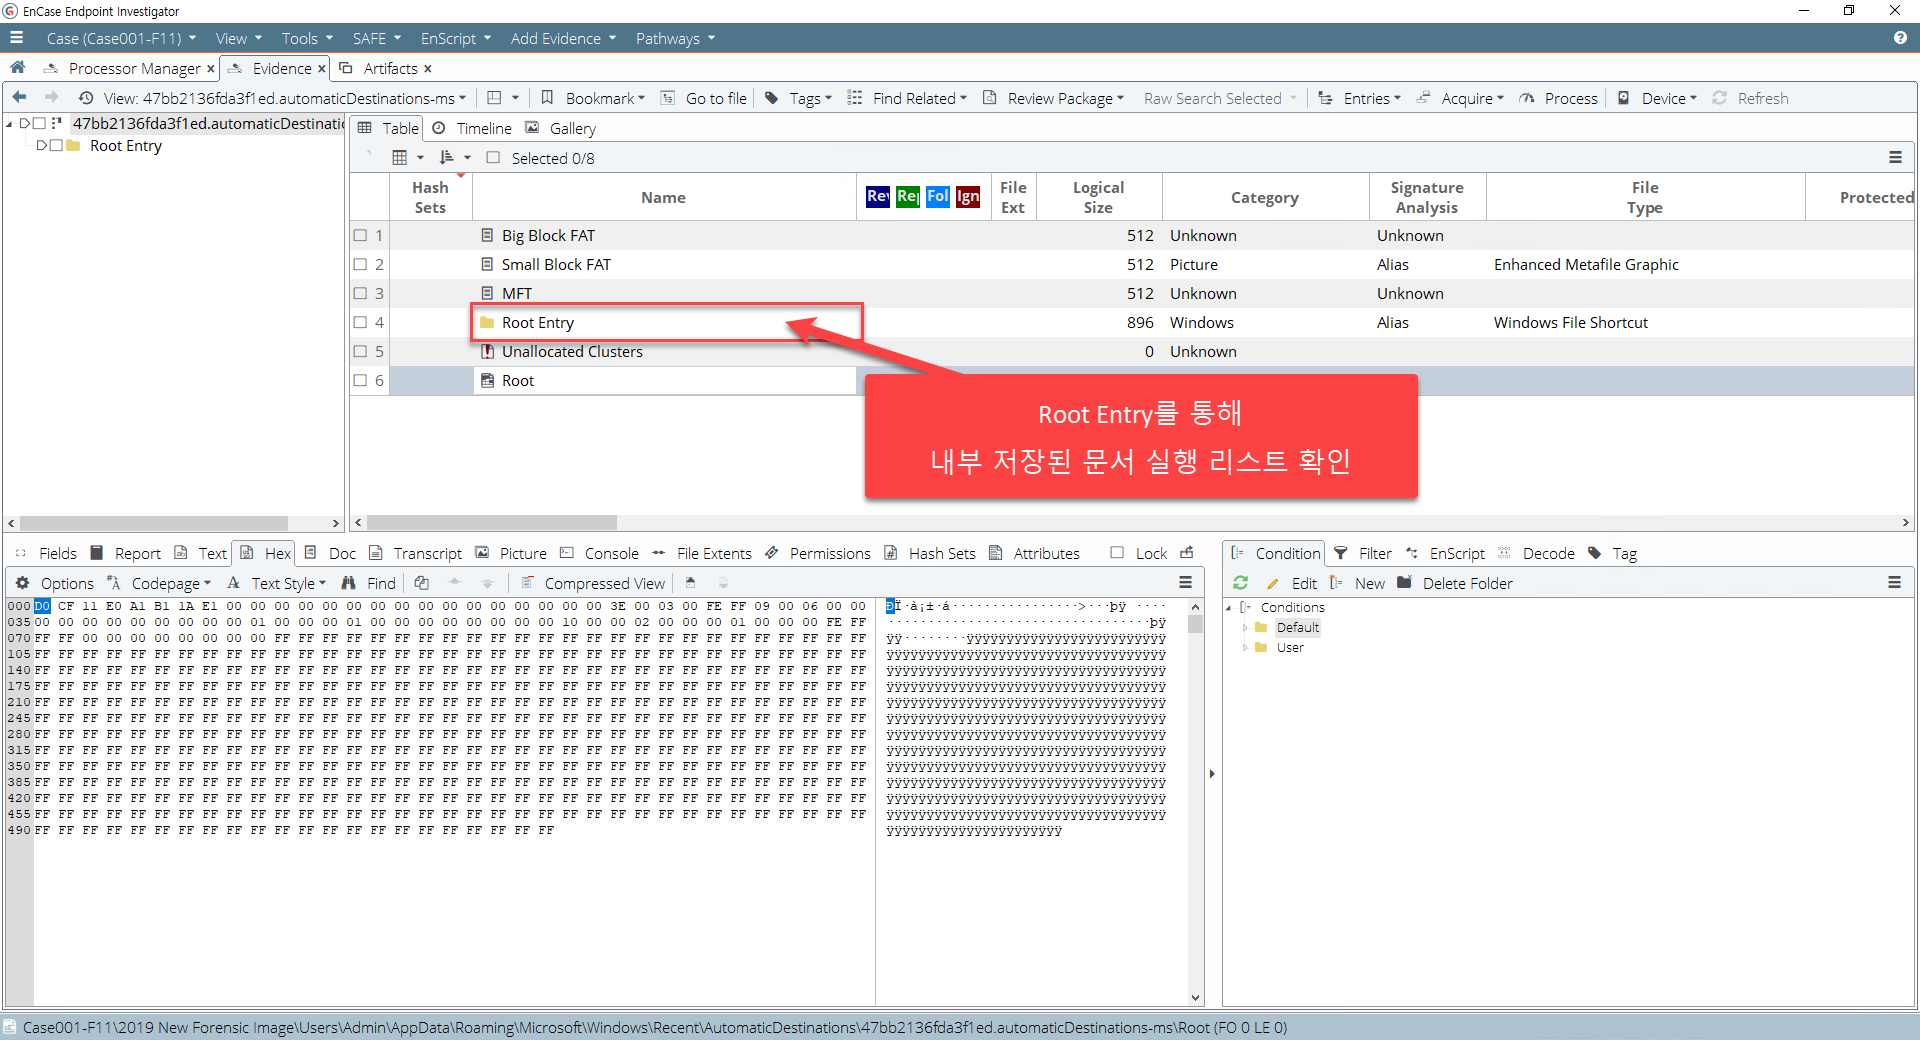1920x1040 pixels.
Task: Open the Fields viewer tab
Action: point(47,553)
